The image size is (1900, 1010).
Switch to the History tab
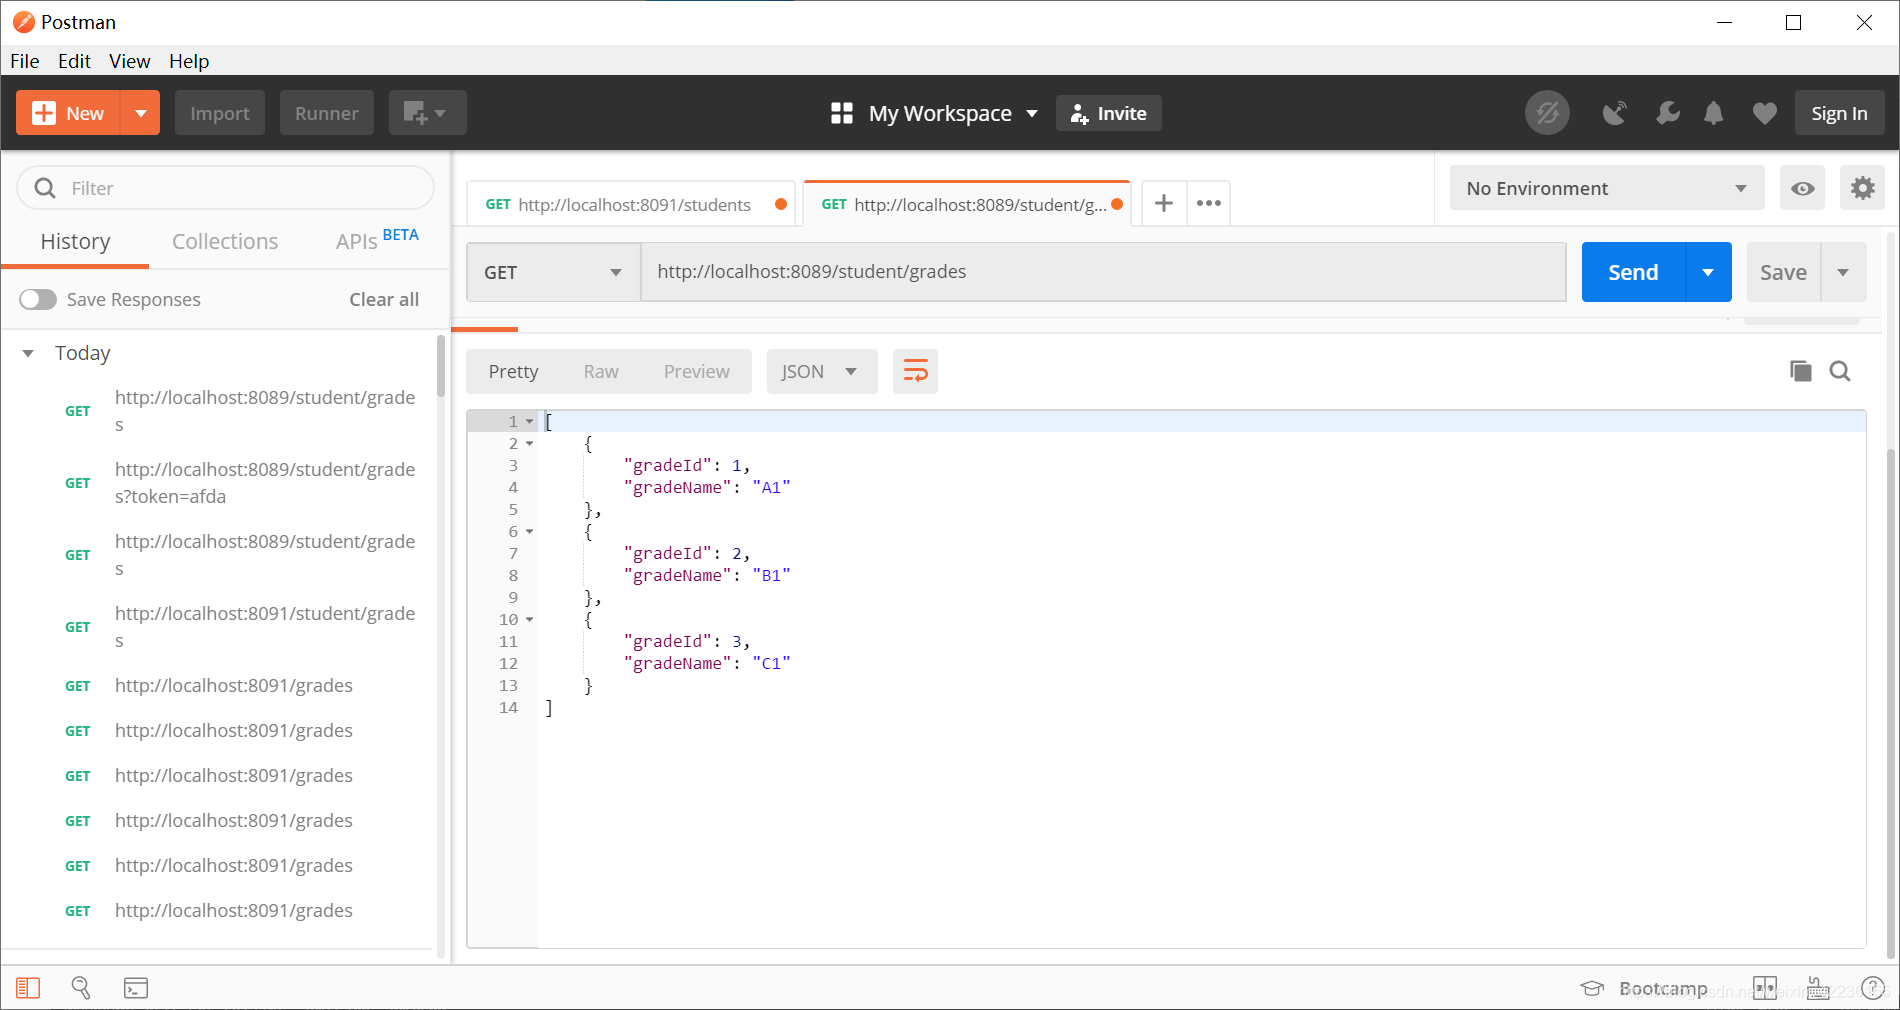click(75, 241)
